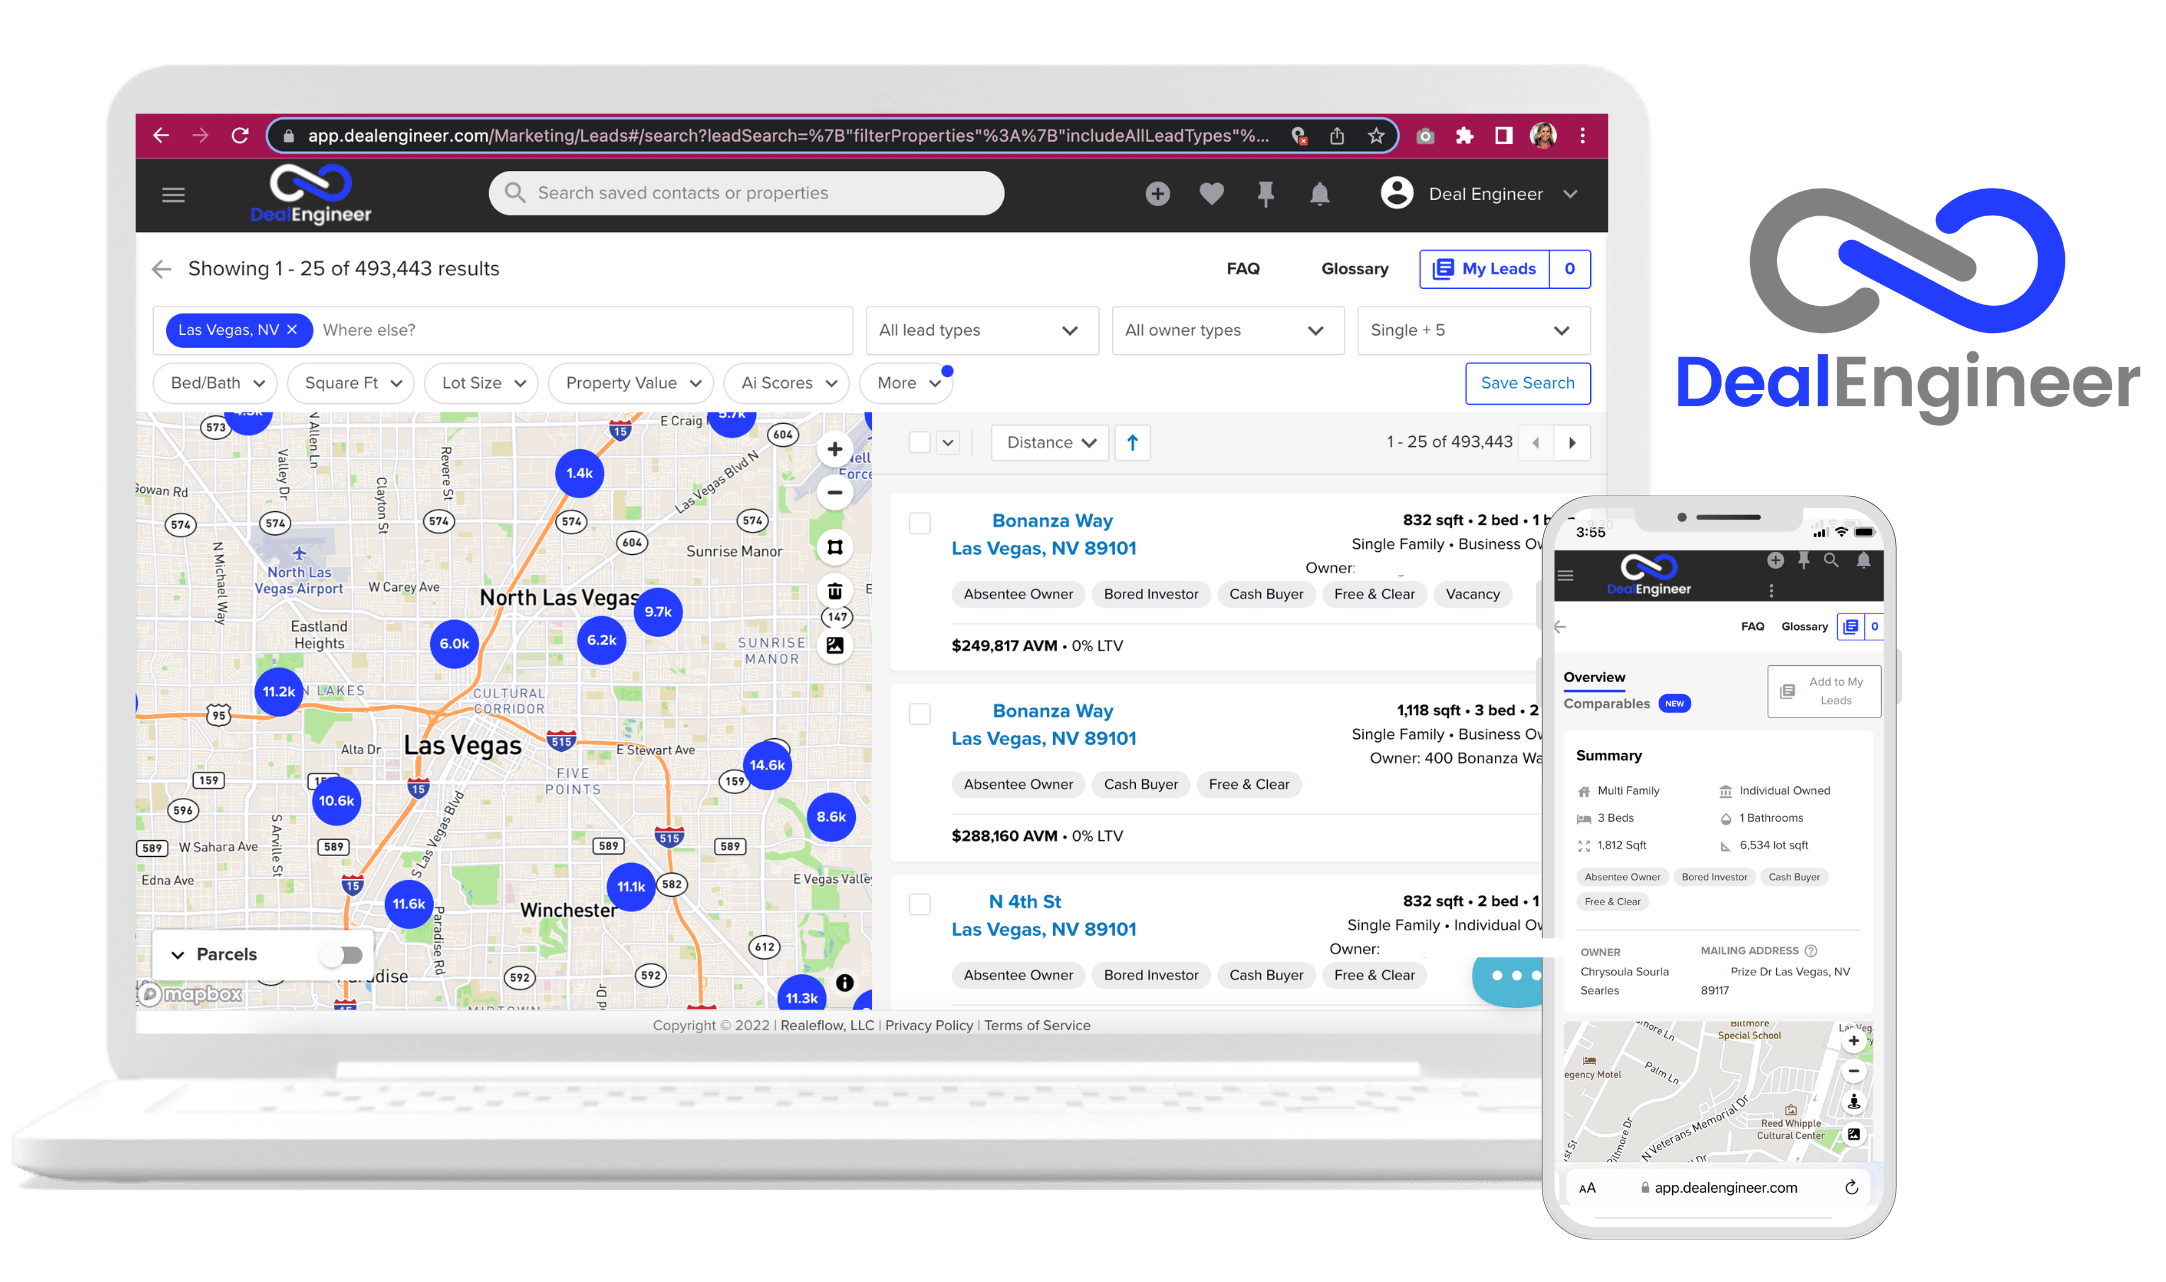Go to previous results page arrow
The height and width of the screenshot is (1282, 2166).
pos(1536,443)
